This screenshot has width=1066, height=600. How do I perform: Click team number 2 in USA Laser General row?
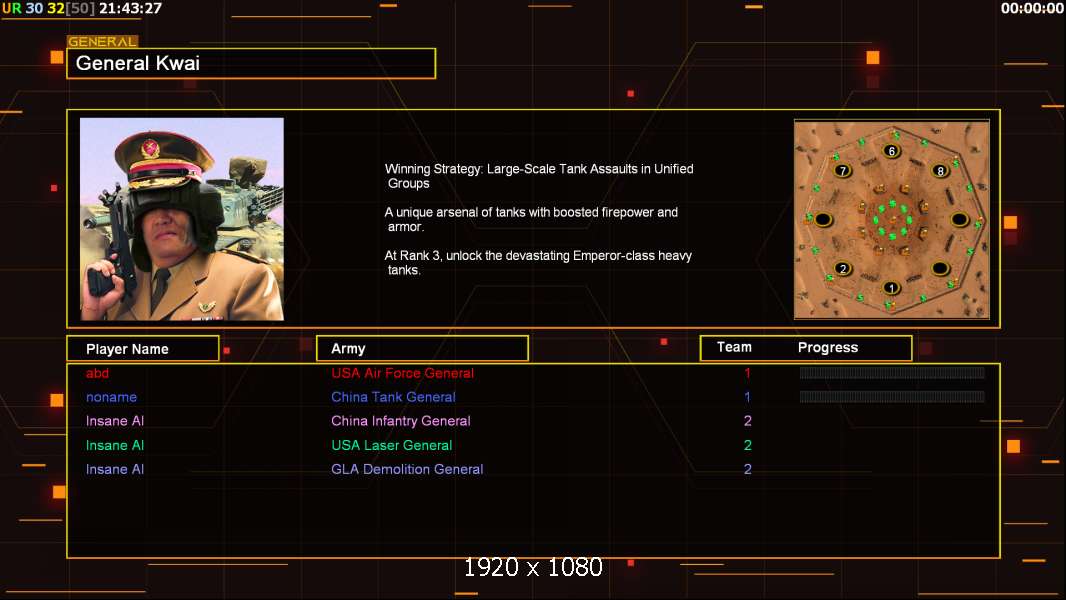pyautogui.click(x=748, y=445)
